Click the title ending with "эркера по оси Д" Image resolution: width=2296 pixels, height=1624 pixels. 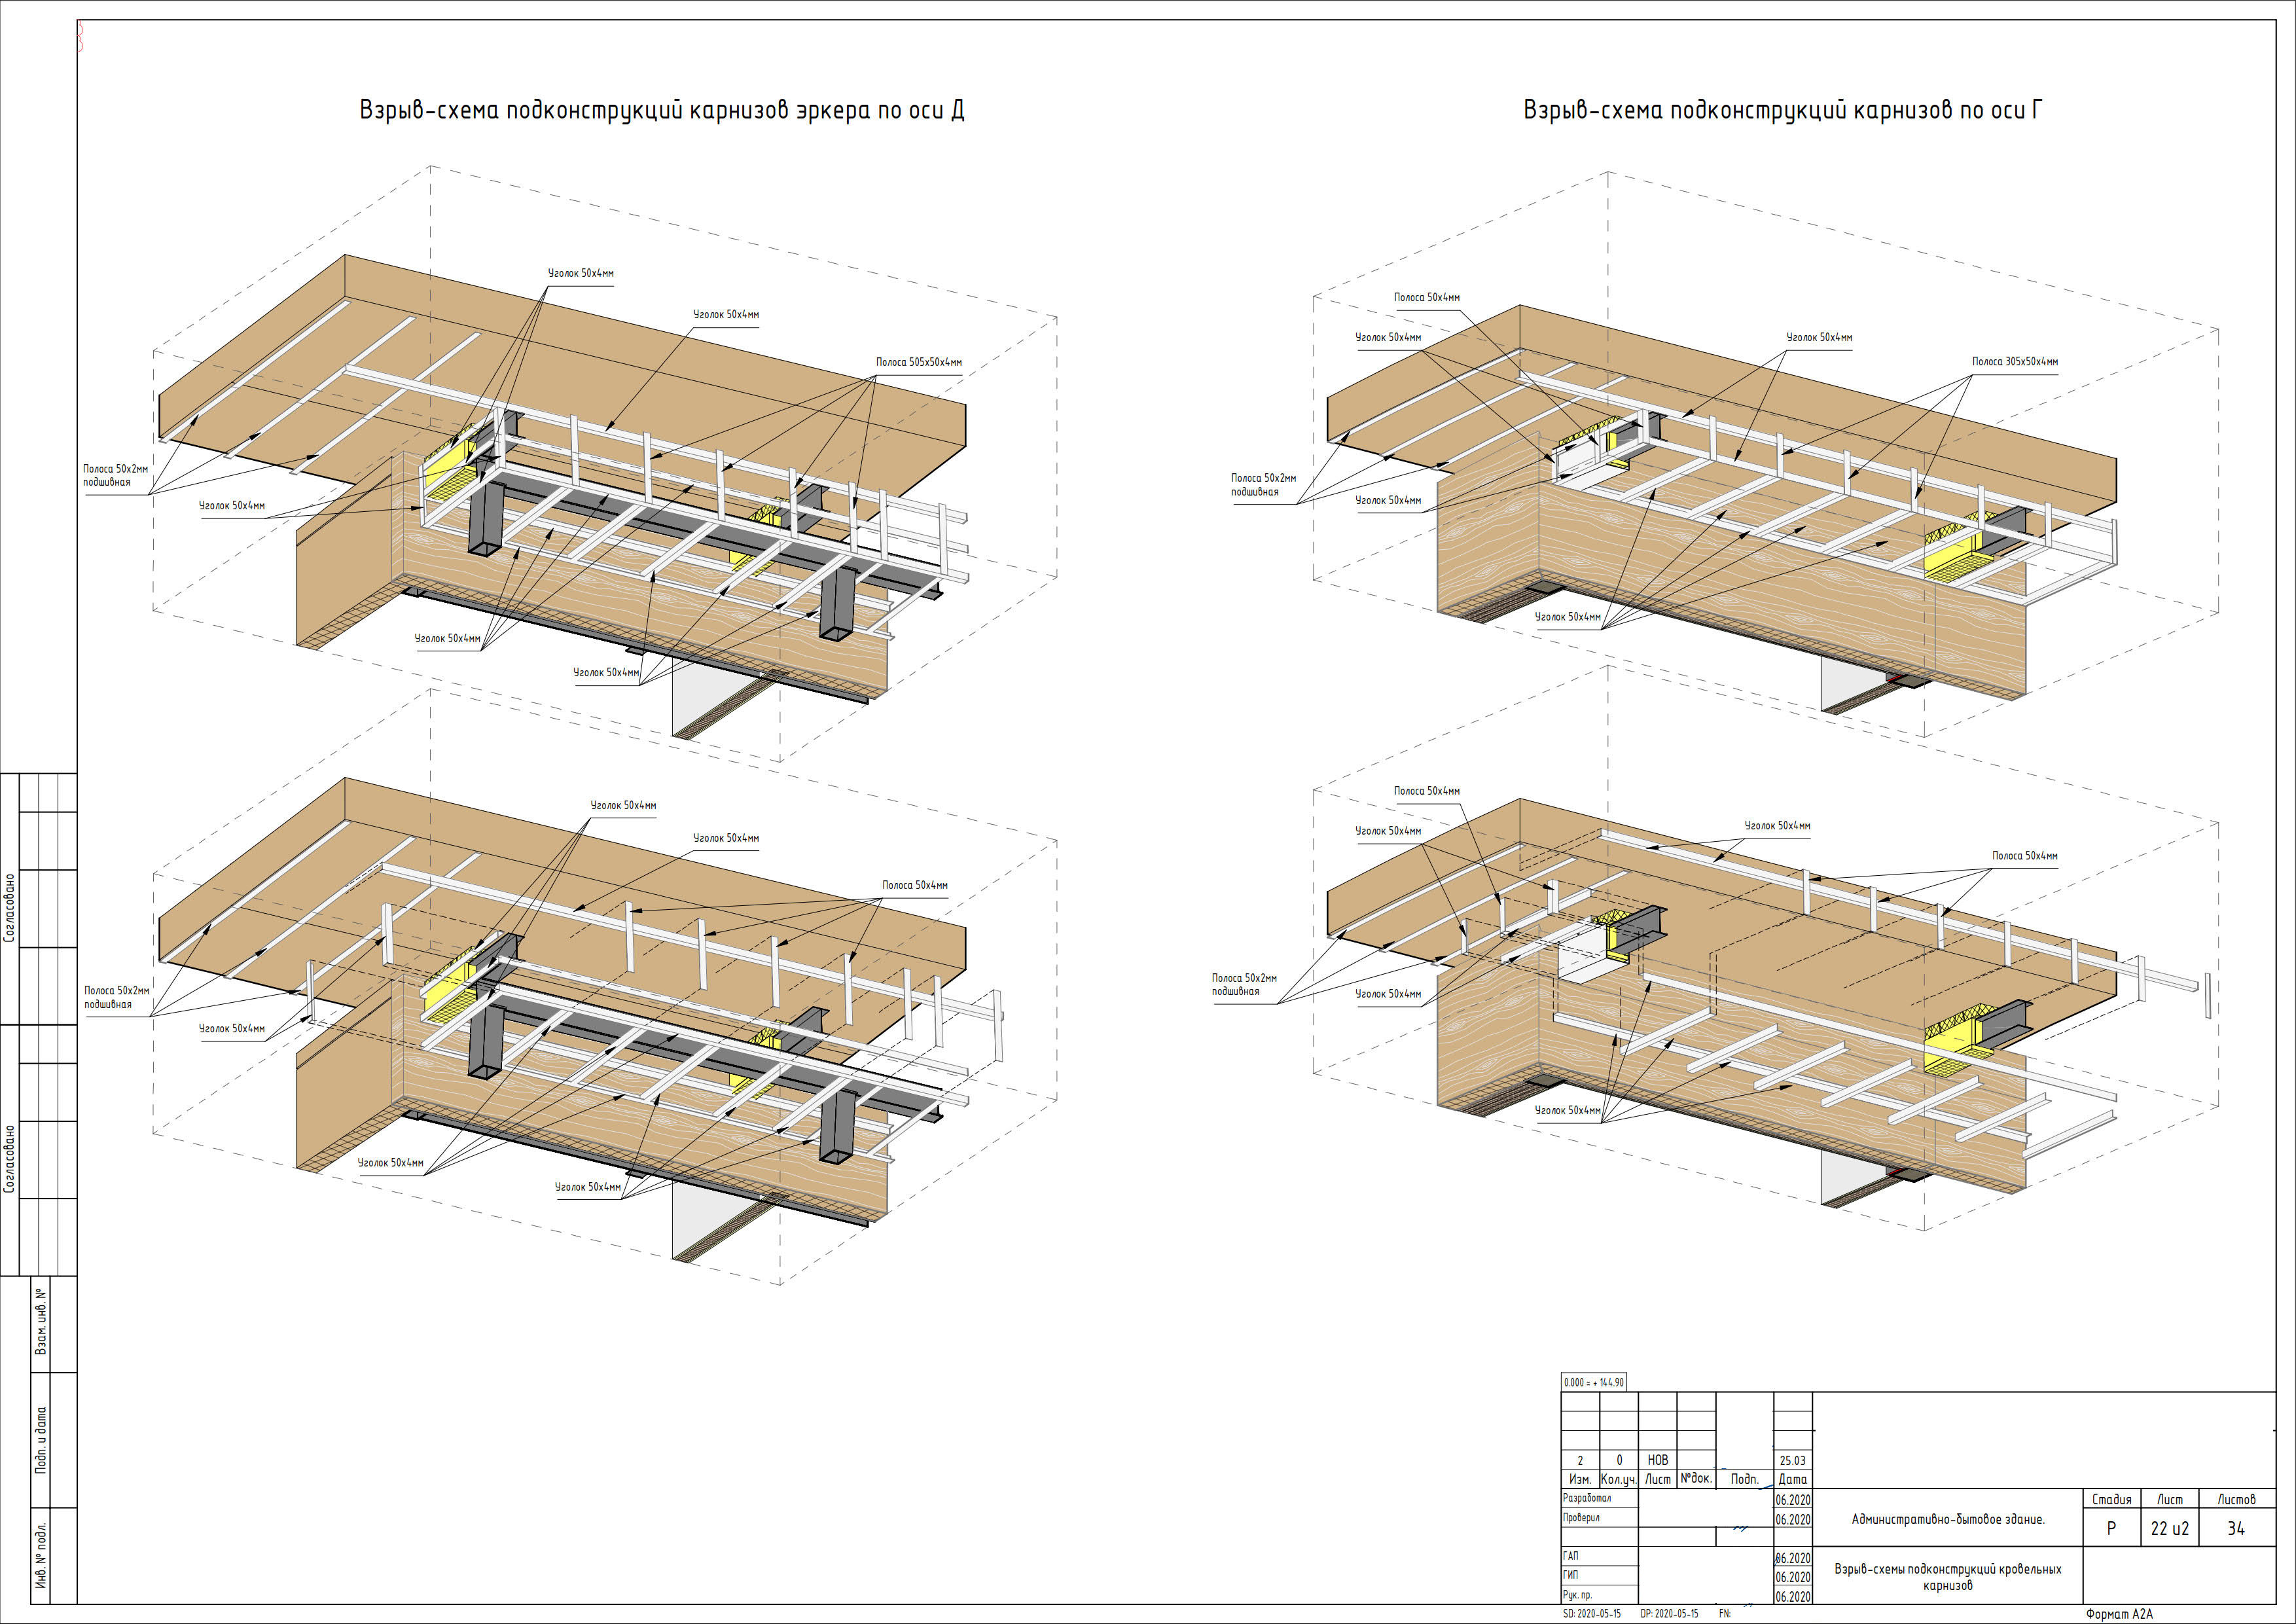coord(662,109)
